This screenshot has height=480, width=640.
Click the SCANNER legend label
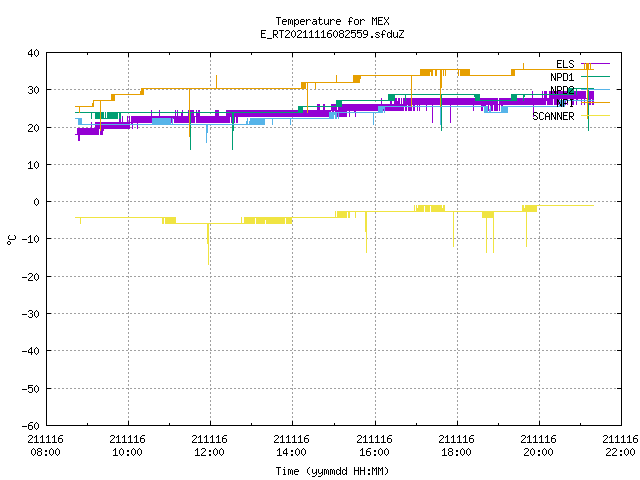[553, 116]
